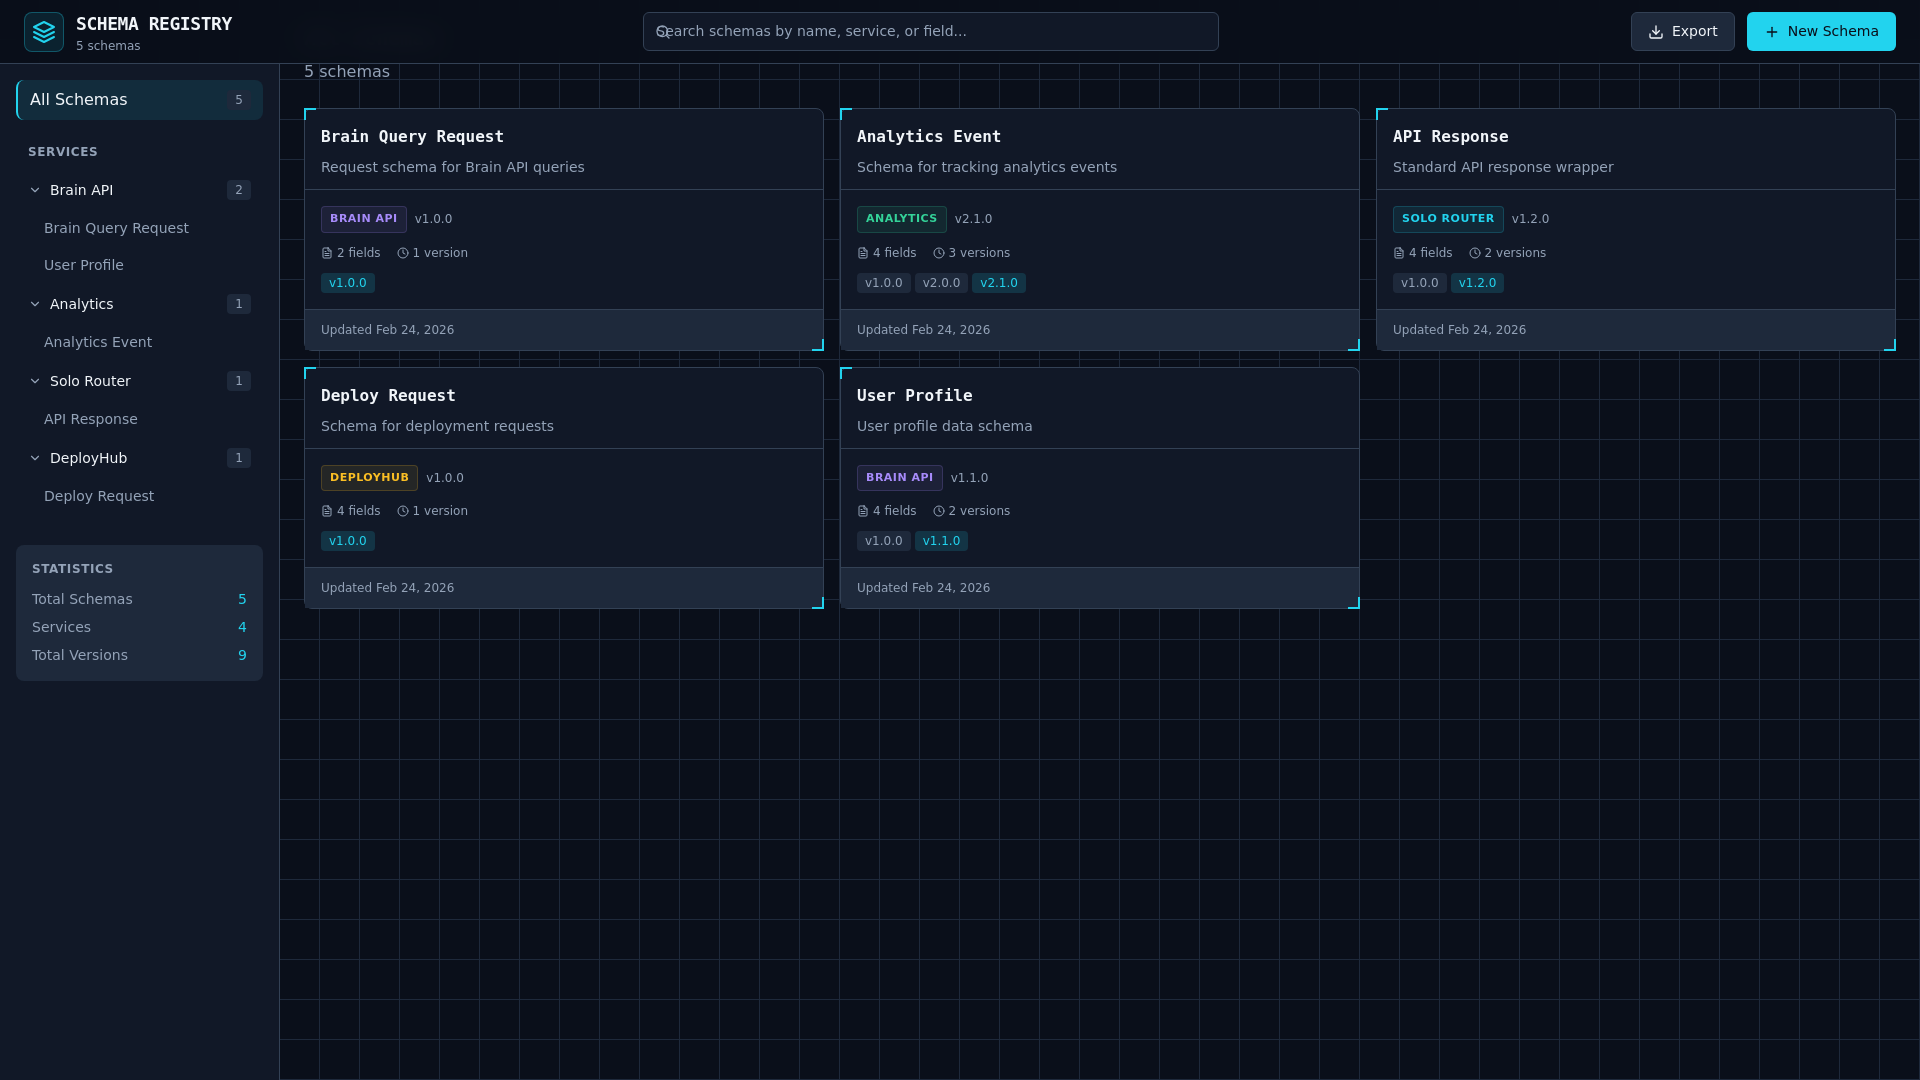
Task: Click versions clock icon on API Response card
Action: coord(1475,253)
